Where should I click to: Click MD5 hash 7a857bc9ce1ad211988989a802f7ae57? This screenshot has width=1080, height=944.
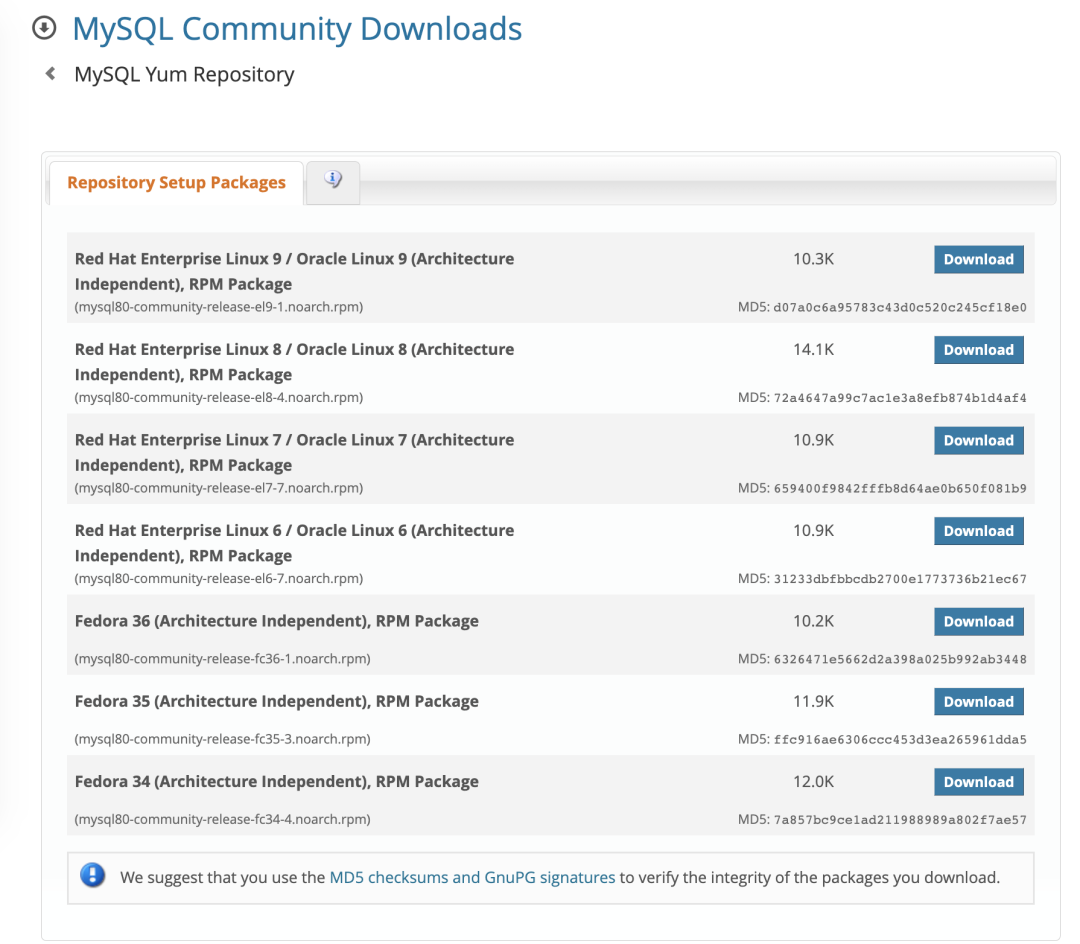coord(900,820)
